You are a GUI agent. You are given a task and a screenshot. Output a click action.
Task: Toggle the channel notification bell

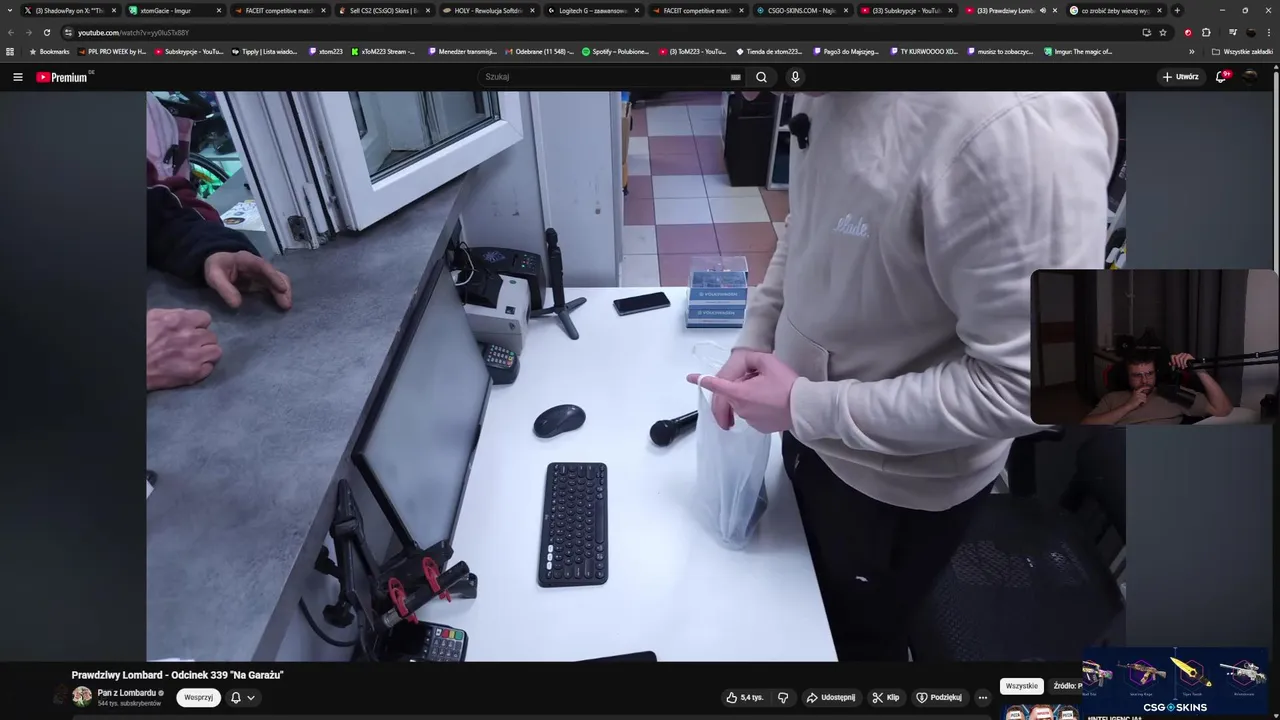tap(236, 697)
